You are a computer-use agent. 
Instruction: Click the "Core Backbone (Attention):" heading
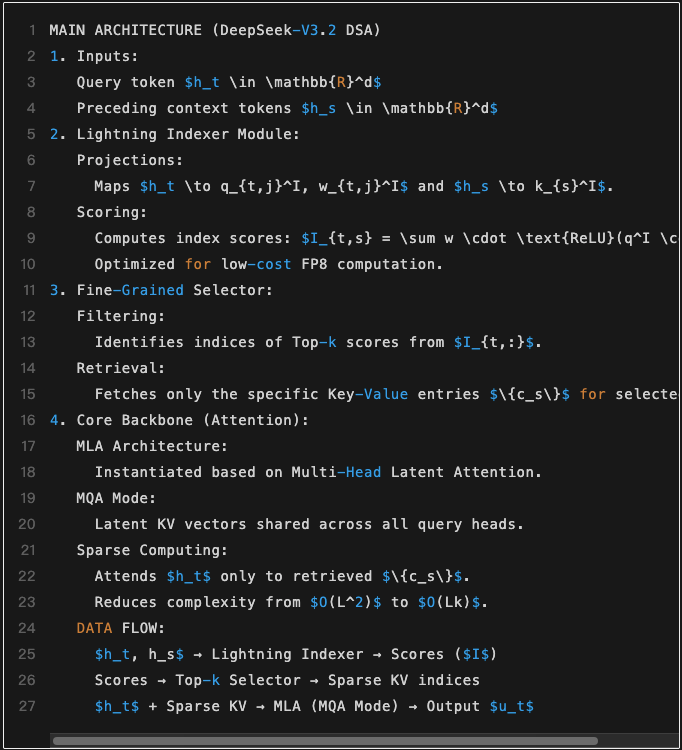[x=192, y=420]
